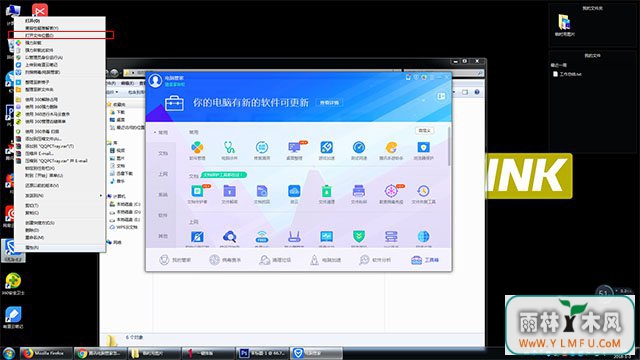This screenshot has height=360, width=640.
Task: Switch to 清理垃圾 tab in bottom bar
Action: [x=275, y=260]
